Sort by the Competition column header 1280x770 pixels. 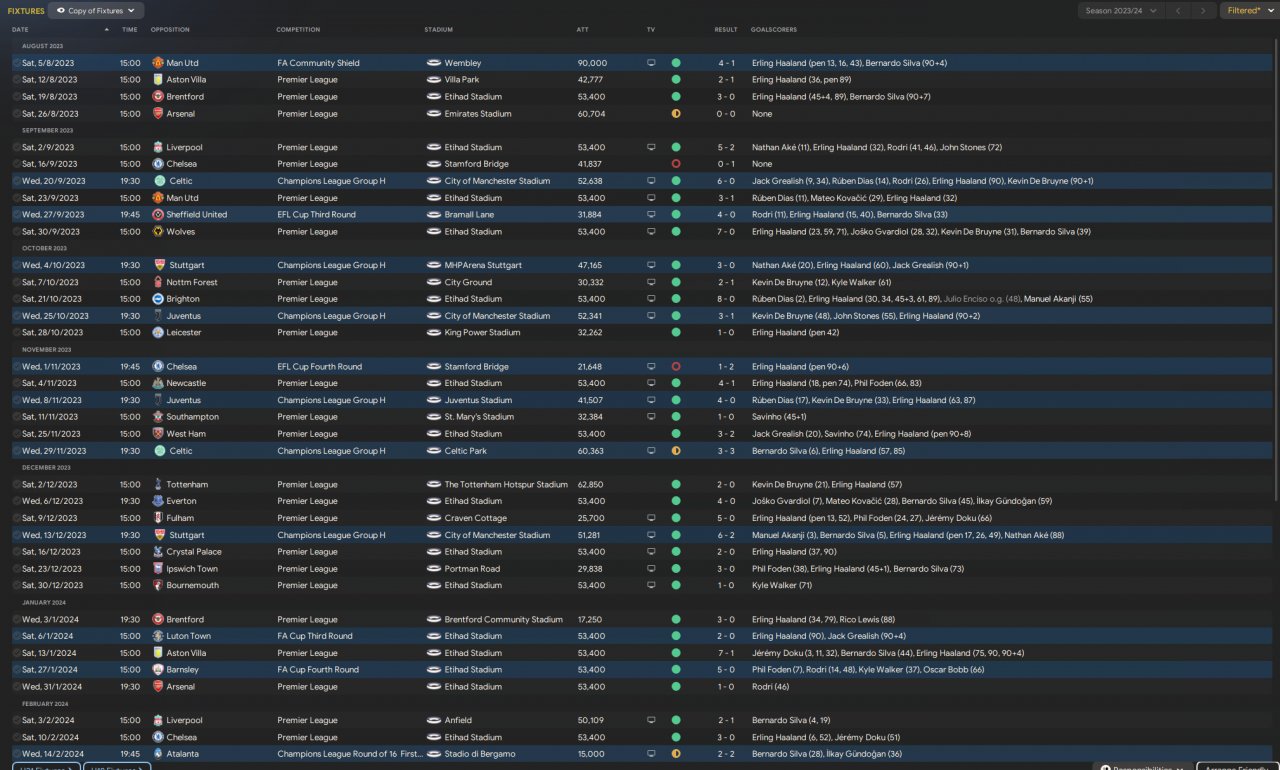(x=298, y=29)
